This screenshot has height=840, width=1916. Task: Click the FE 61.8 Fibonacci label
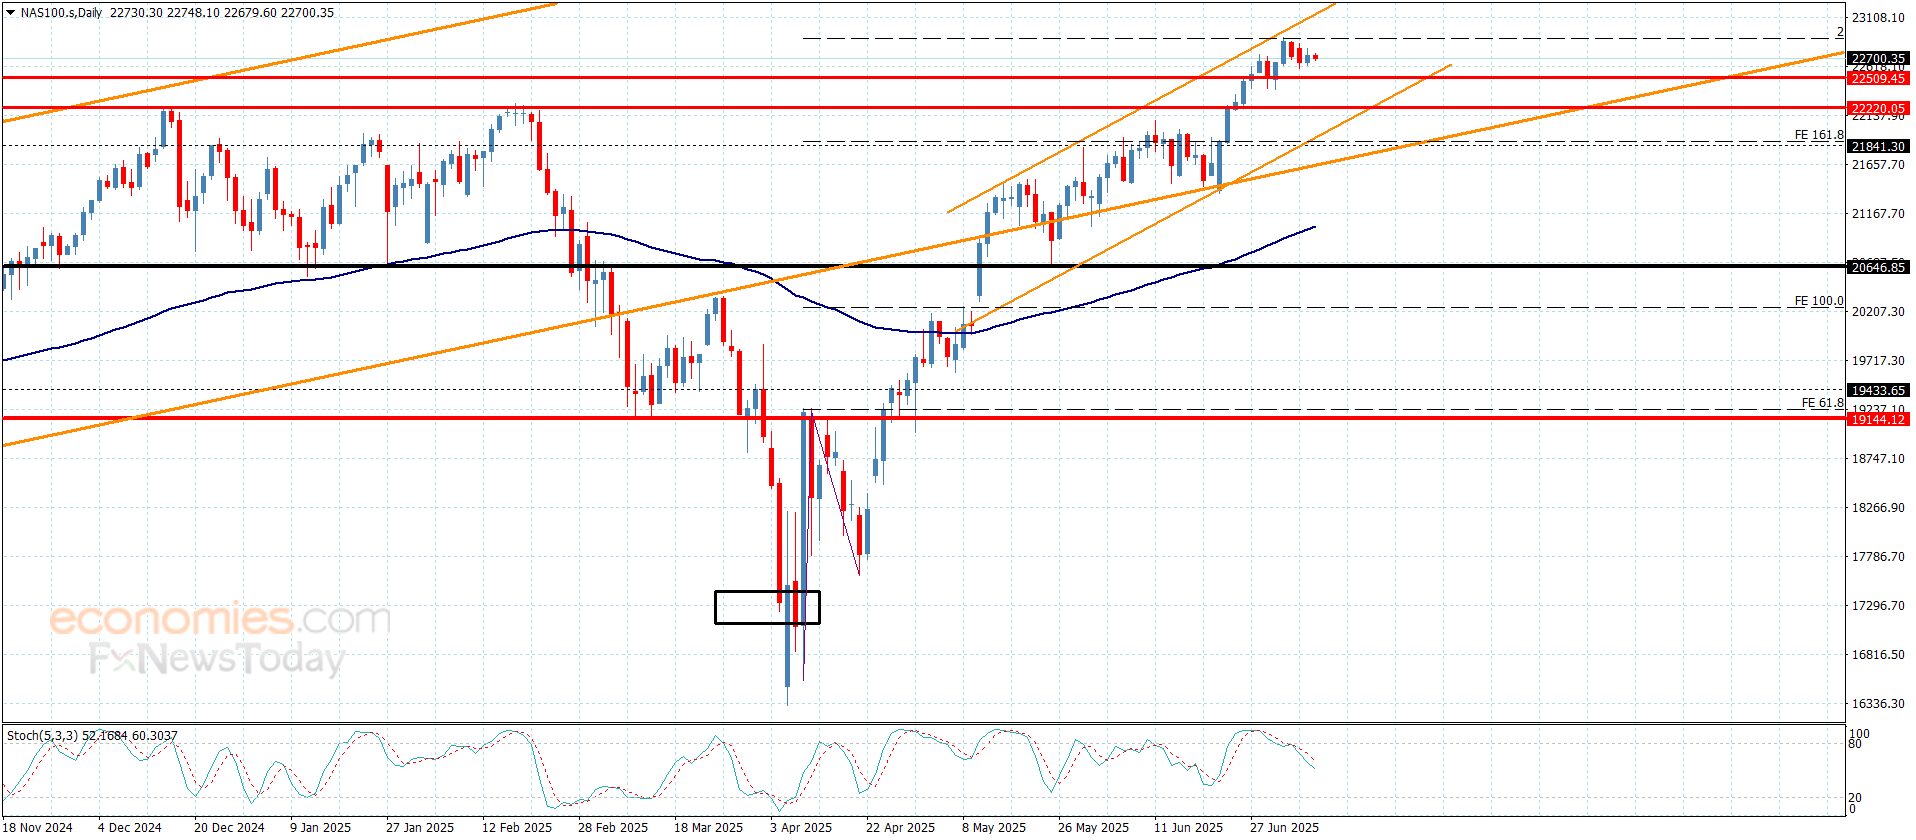1823,403
